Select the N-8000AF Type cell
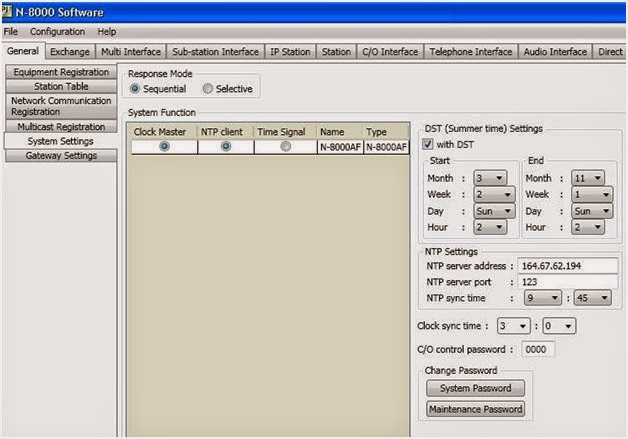This screenshot has width=628, height=439. click(x=386, y=147)
